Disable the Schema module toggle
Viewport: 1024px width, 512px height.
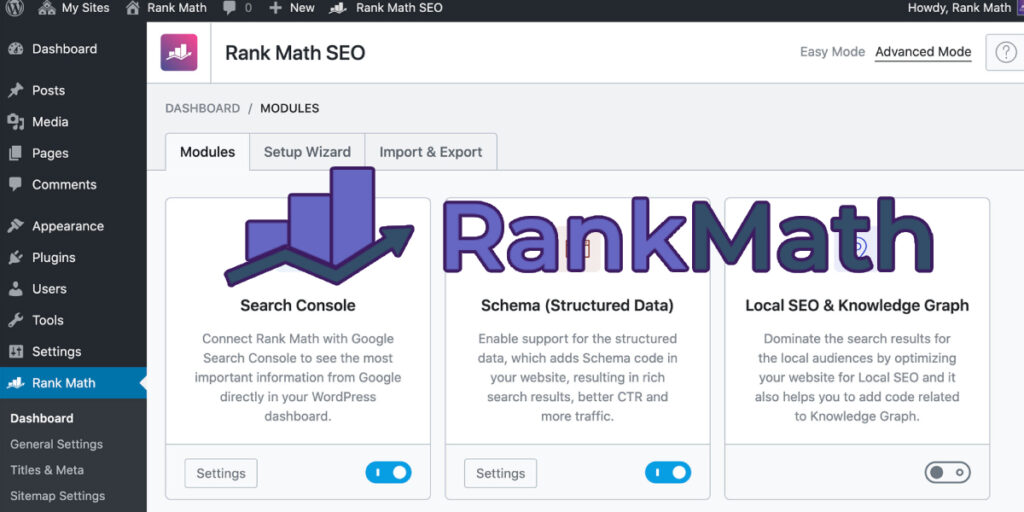pos(668,473)
